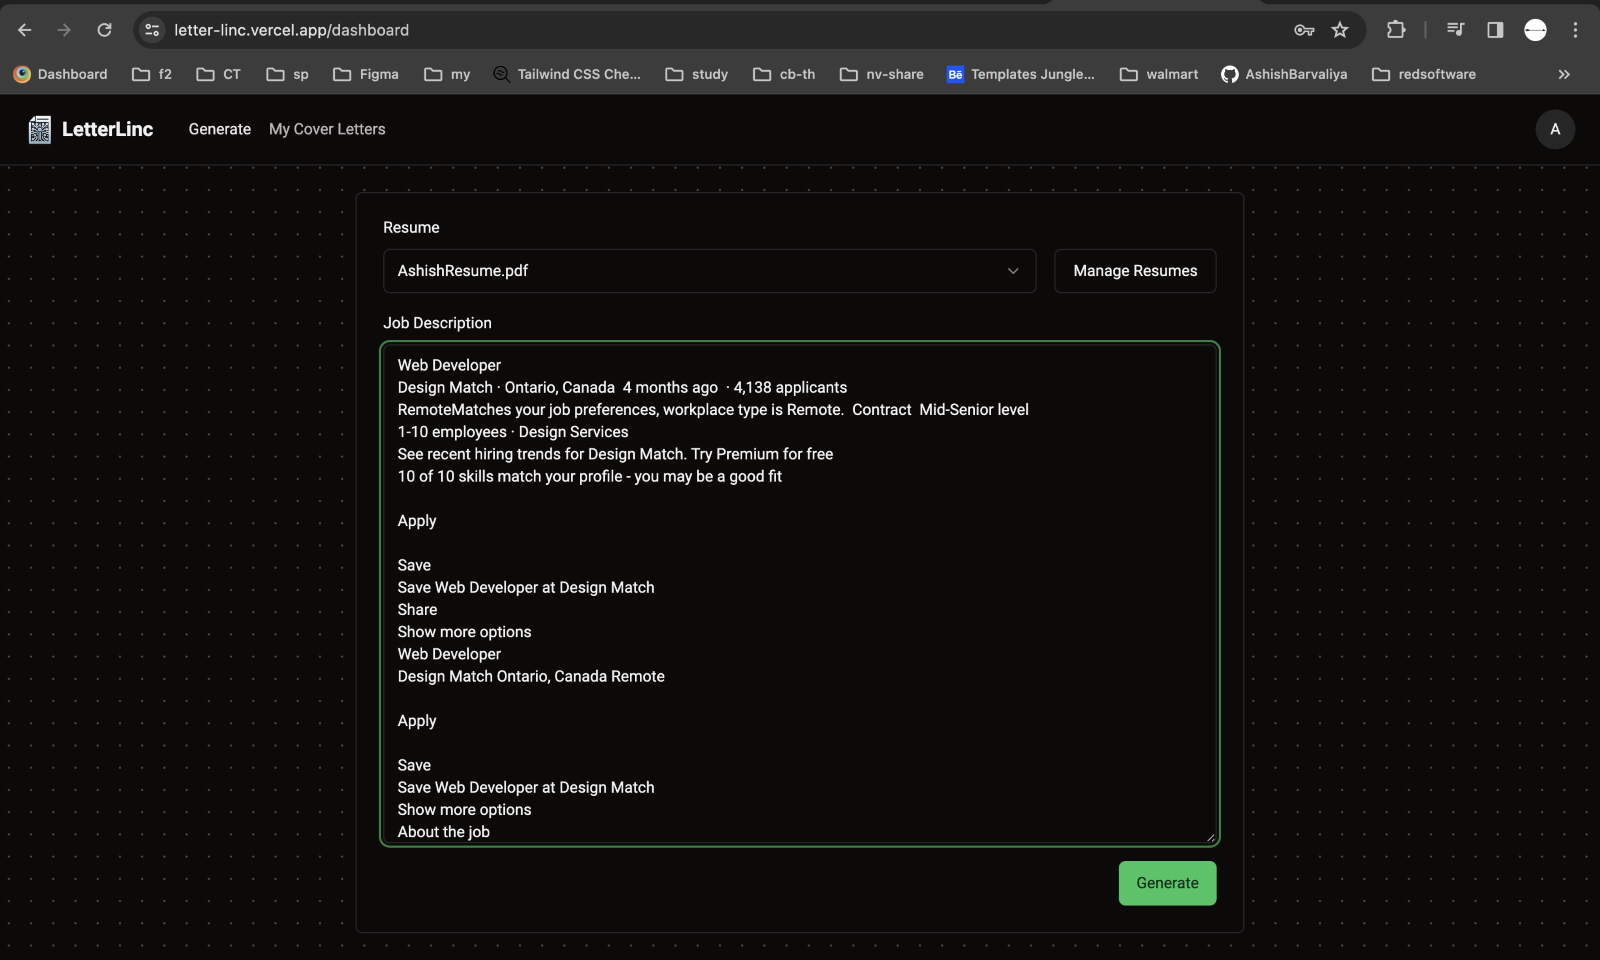Open the Chrome profile avatar
Viewport: 1600px width, 960px height.
(x=1535, y=30)
